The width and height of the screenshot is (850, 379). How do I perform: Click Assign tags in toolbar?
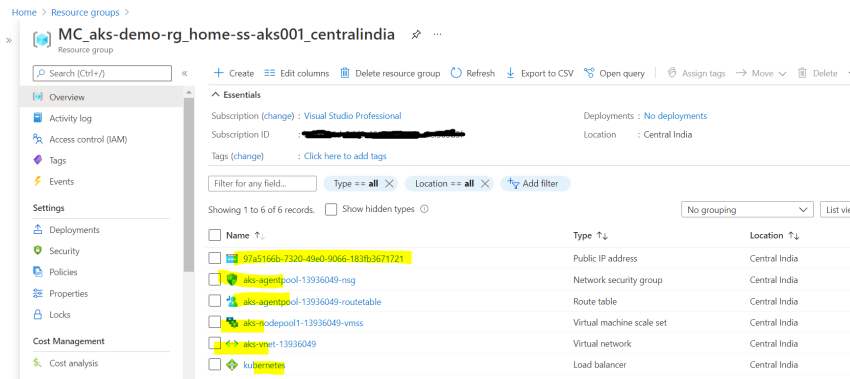tap(696, 73)
